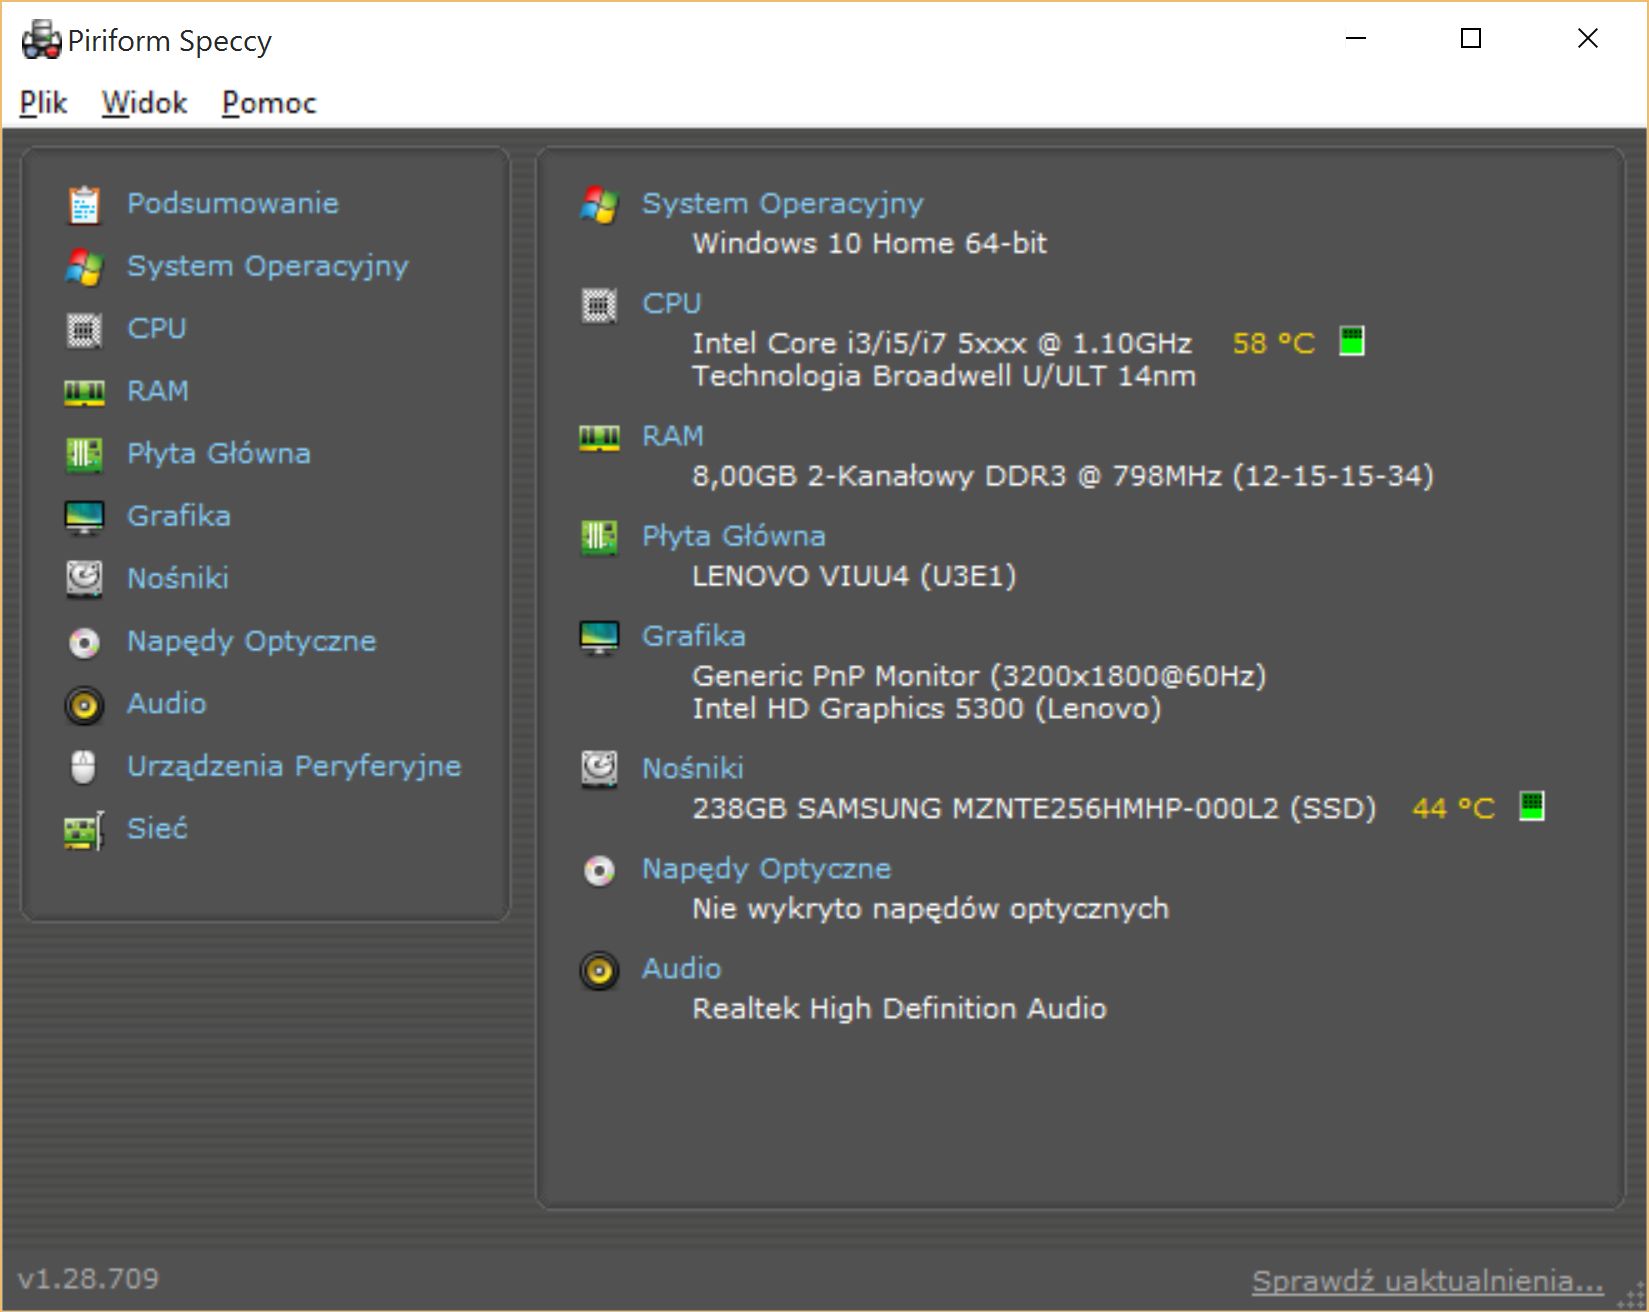Click the Podsumowanie clipboard icon in sidebar
Viewport: 1649px width, 1312px height.
pos(84,204)
